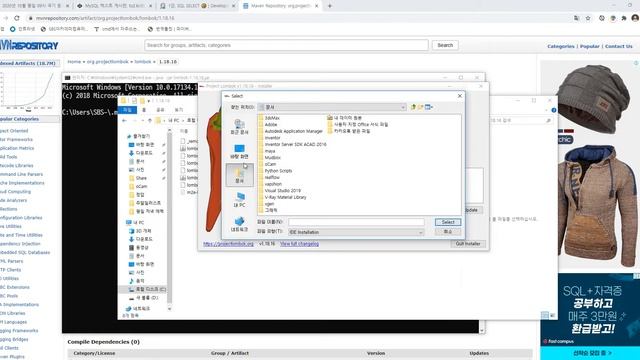The width and height of the screenshot is (640, 360).
Task: Choose 내 PC in Select dialog places bar
Action: point(239,200)
